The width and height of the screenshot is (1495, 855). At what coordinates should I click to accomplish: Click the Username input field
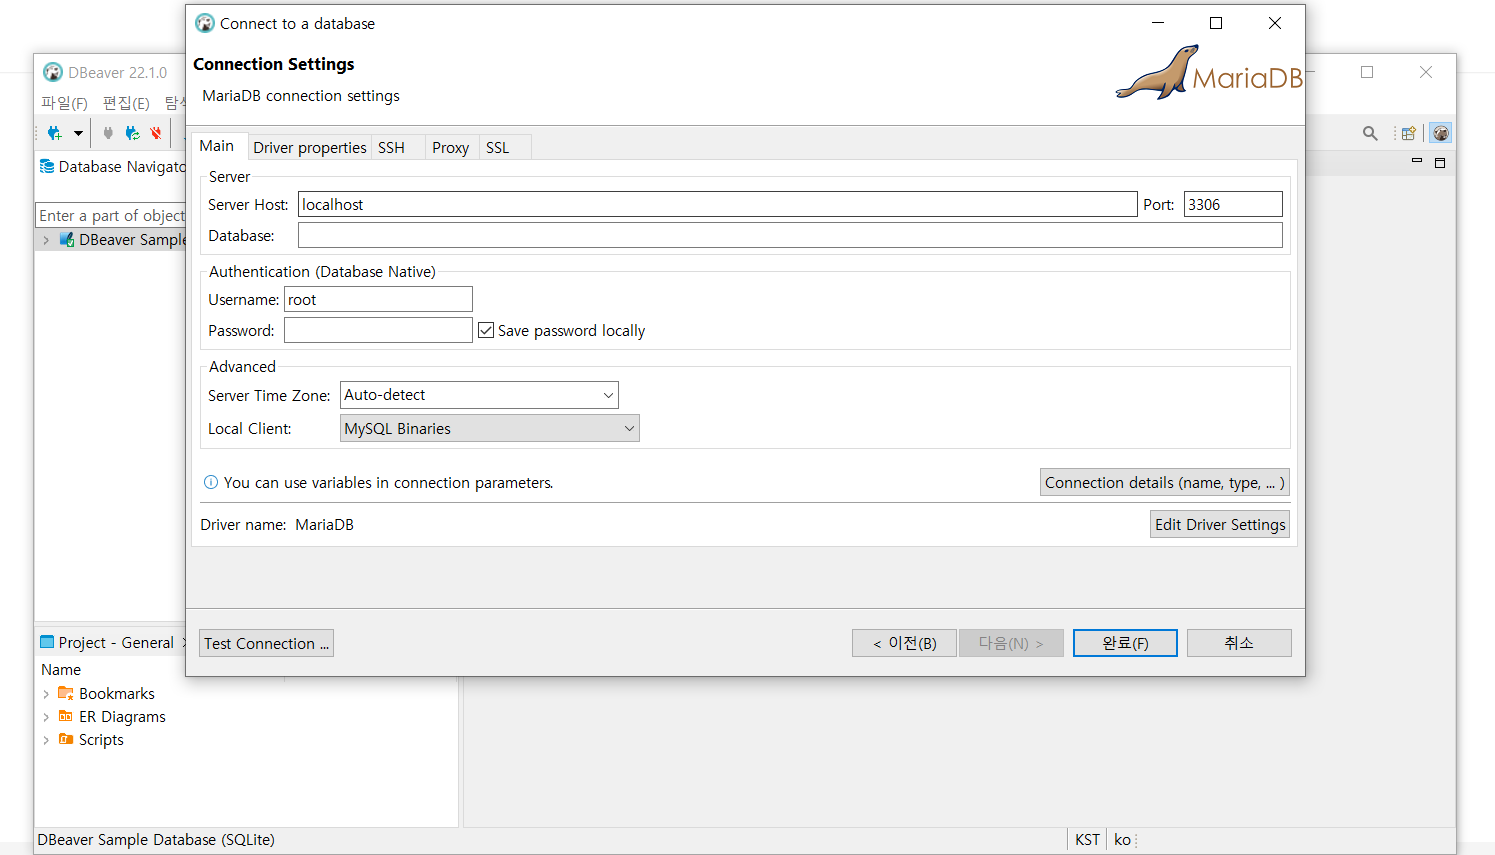[x=378, y=299]
